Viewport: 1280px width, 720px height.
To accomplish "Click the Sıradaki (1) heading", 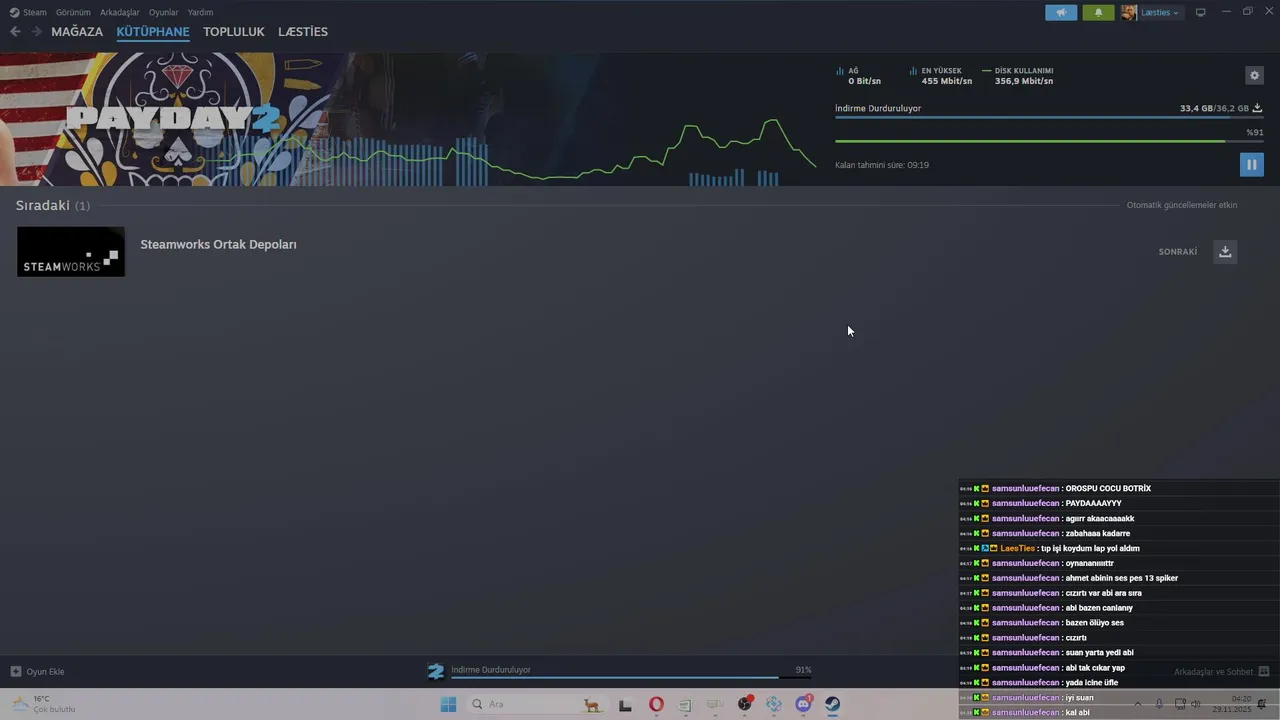I will click(x=53, y=205).
